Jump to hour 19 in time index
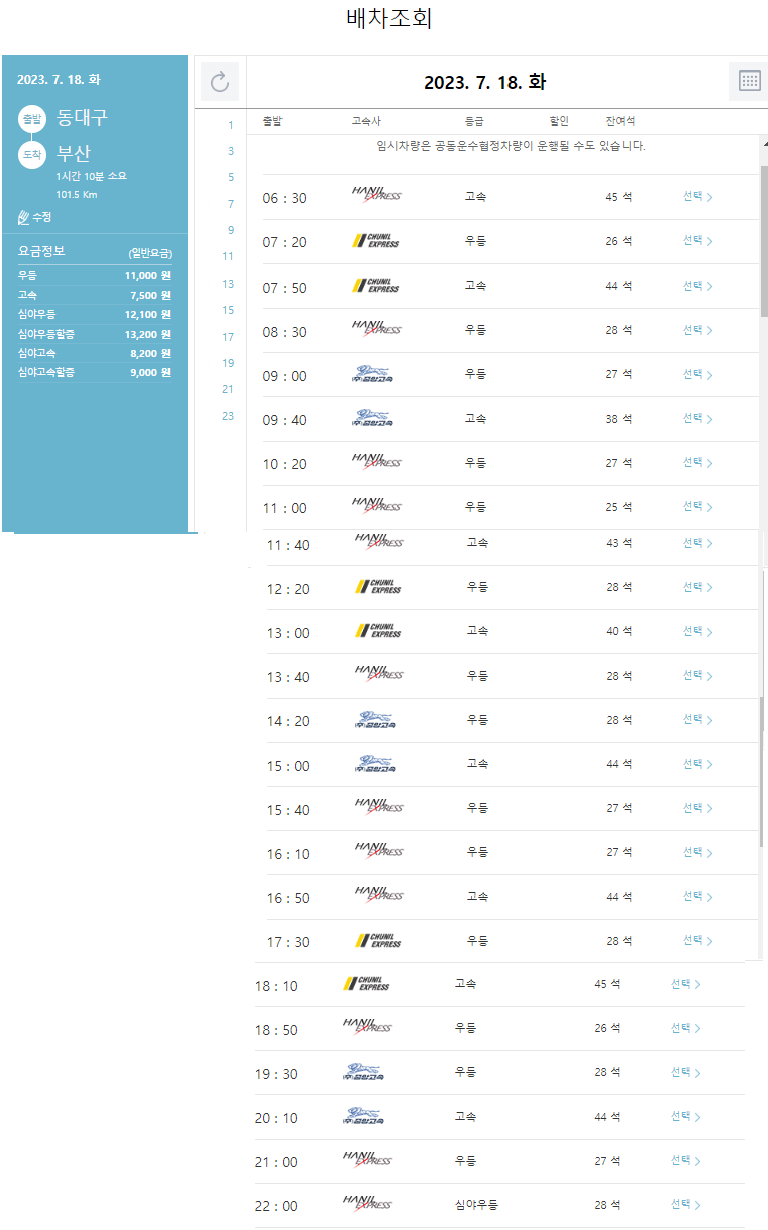The image size is (768, 1230). 228,363
